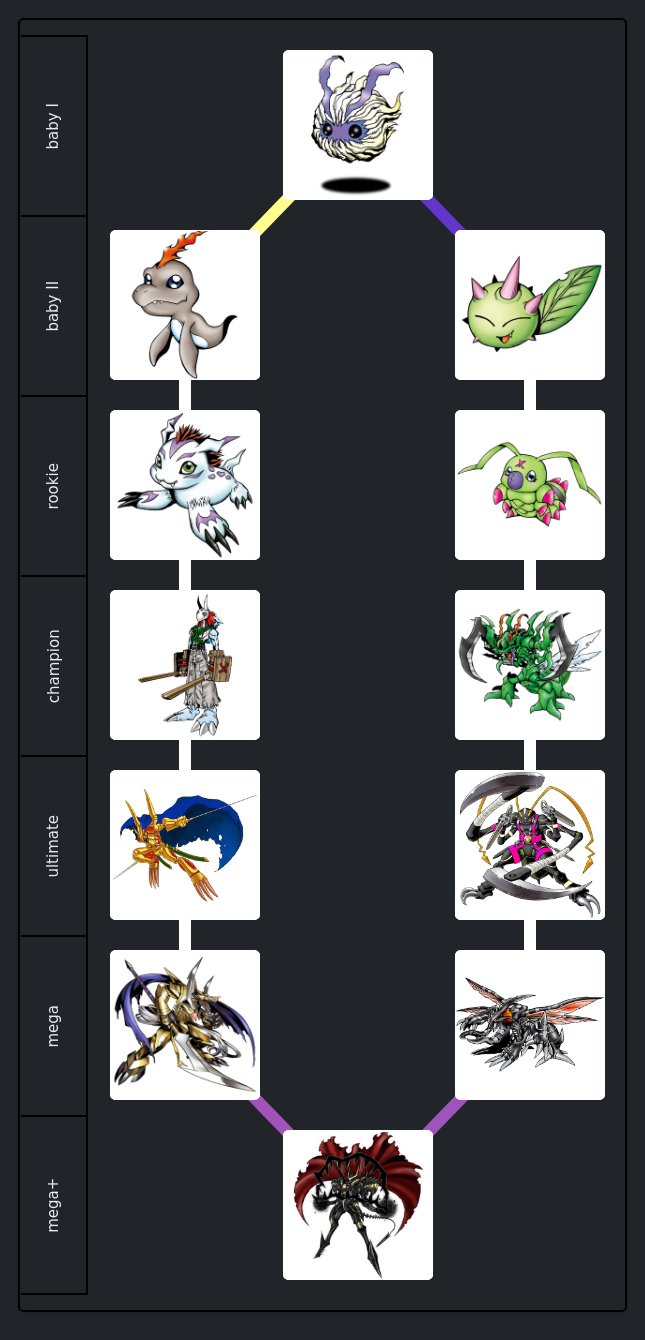The height and width of the screenshot is (1340, 645).
Task: Select the mega stage label
Action: coord(53,1026)
